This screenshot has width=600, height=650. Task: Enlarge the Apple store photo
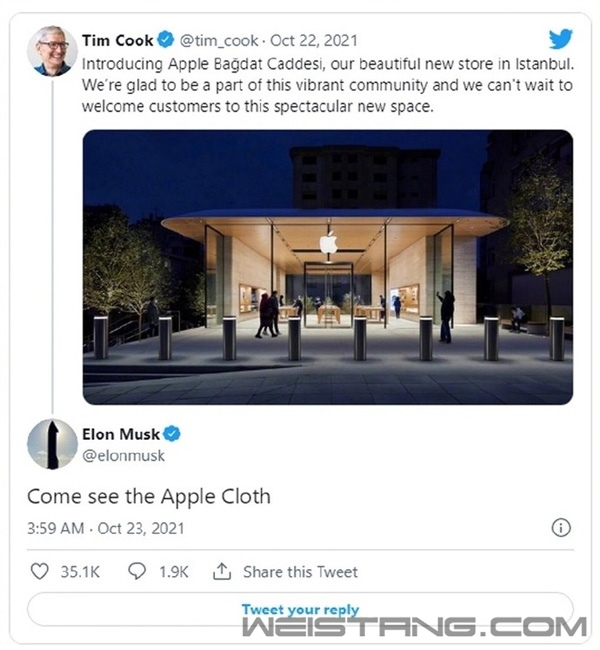tap(327, 266)
